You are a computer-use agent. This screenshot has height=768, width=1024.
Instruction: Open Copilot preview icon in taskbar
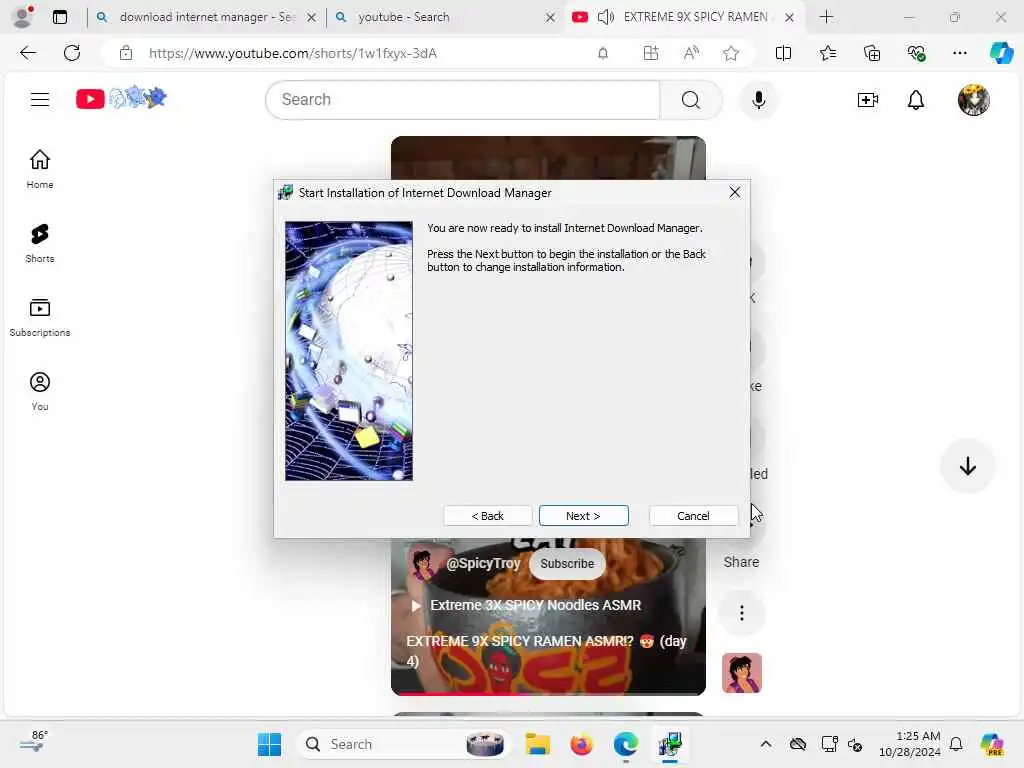[992, 744]
